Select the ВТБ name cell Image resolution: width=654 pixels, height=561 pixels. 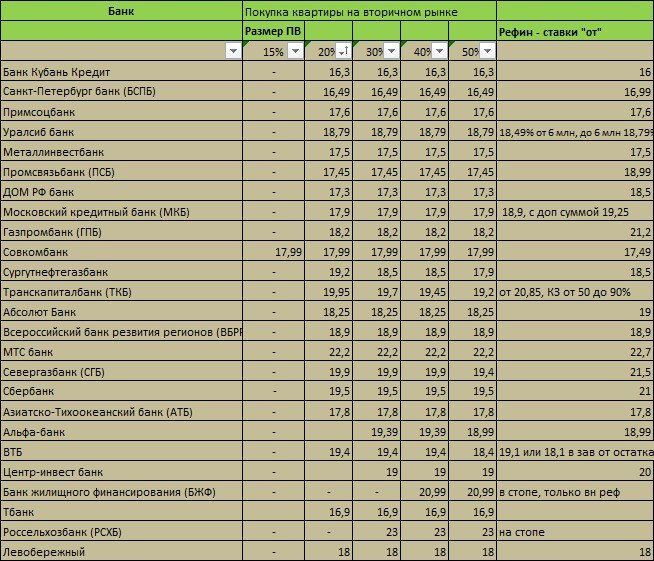(121, 452)
